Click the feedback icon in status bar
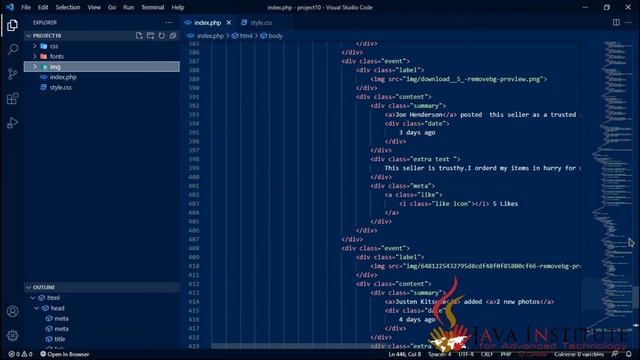 [615, 354]
